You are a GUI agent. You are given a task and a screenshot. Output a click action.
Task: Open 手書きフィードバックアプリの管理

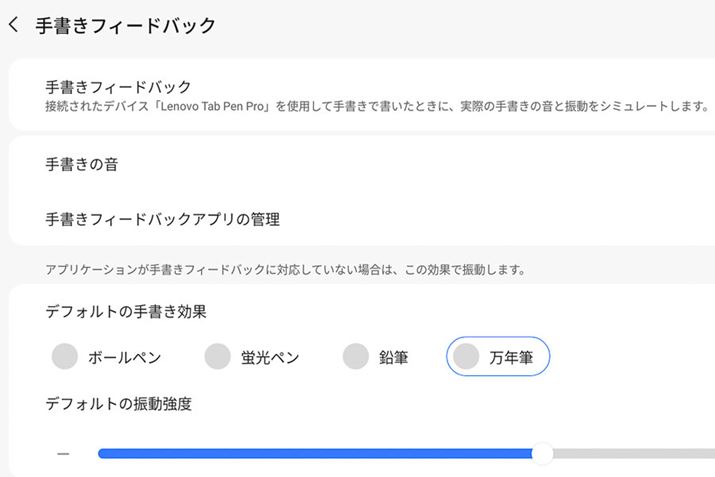point(162,219)
